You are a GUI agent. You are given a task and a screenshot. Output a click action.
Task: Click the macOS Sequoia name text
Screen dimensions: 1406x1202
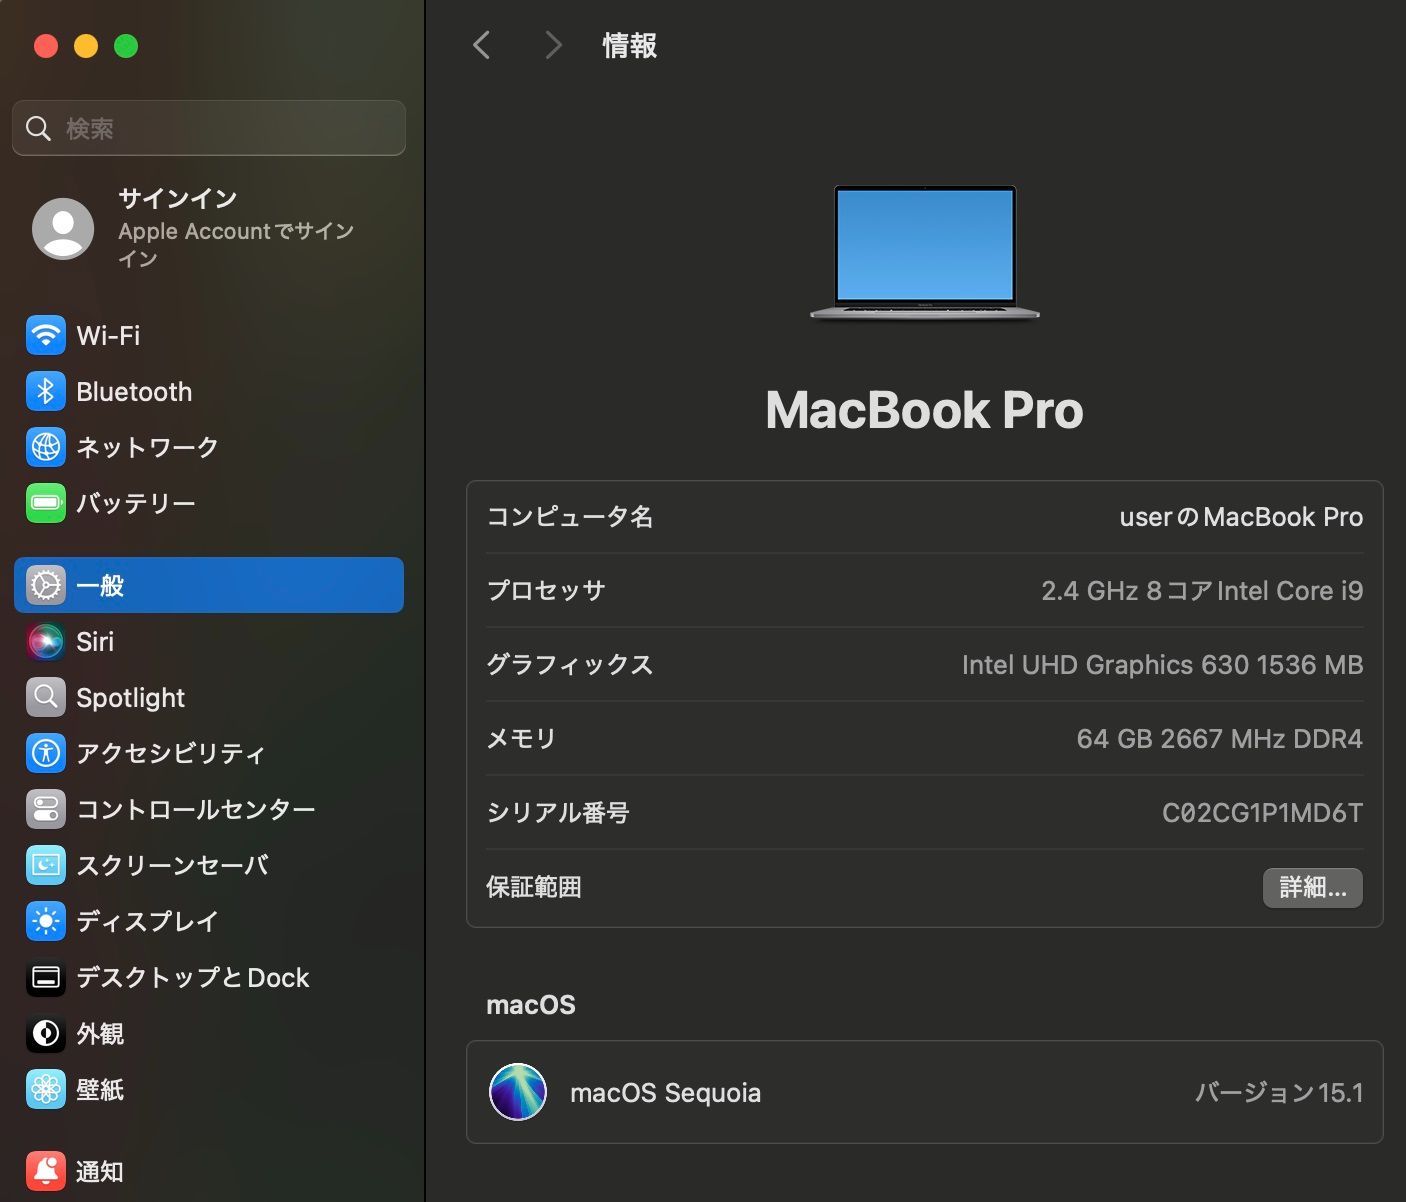(x=665, y=1093)
